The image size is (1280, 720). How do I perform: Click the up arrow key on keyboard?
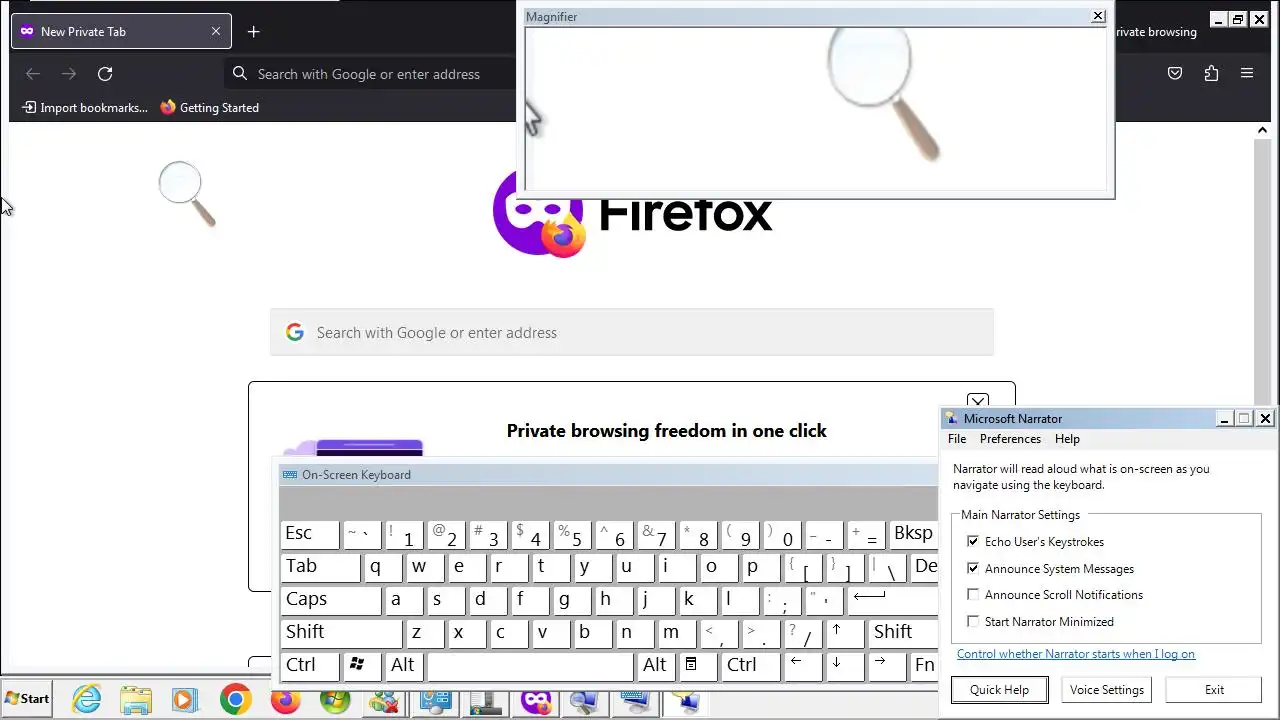pyautogui.click(x=845, y=634)
